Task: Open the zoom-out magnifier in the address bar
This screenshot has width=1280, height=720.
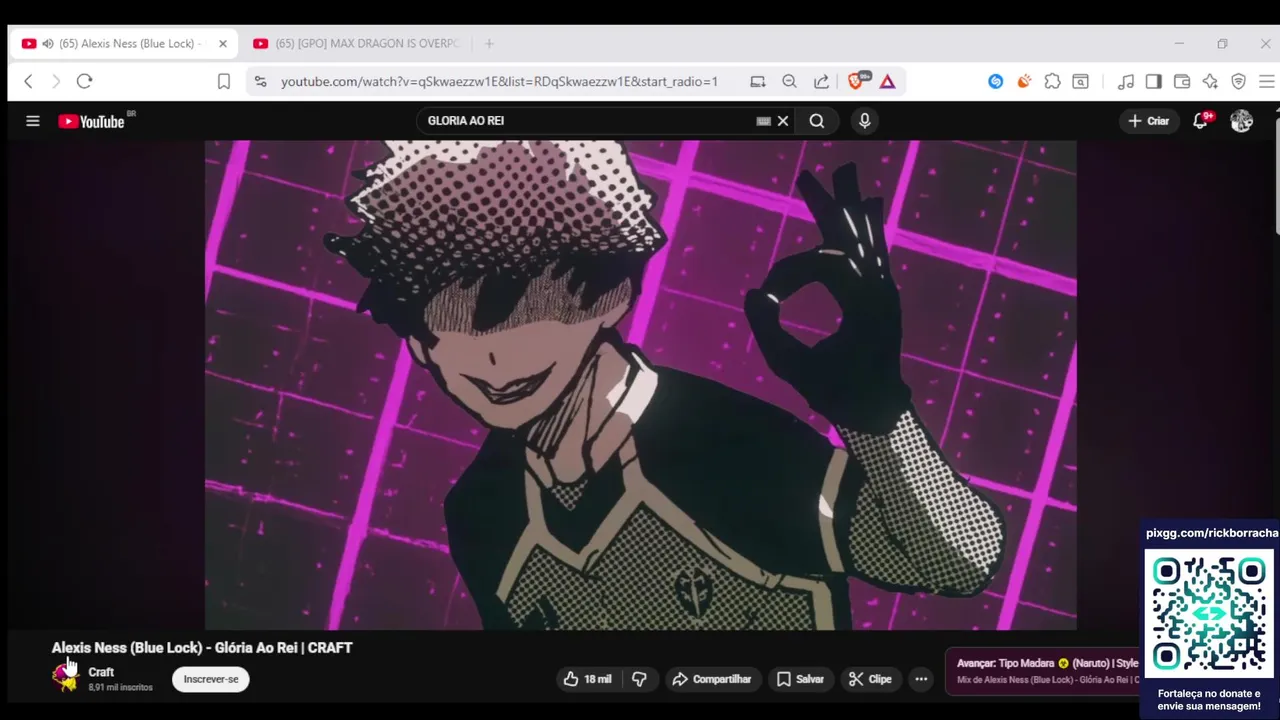Action: tap(789, 82)
